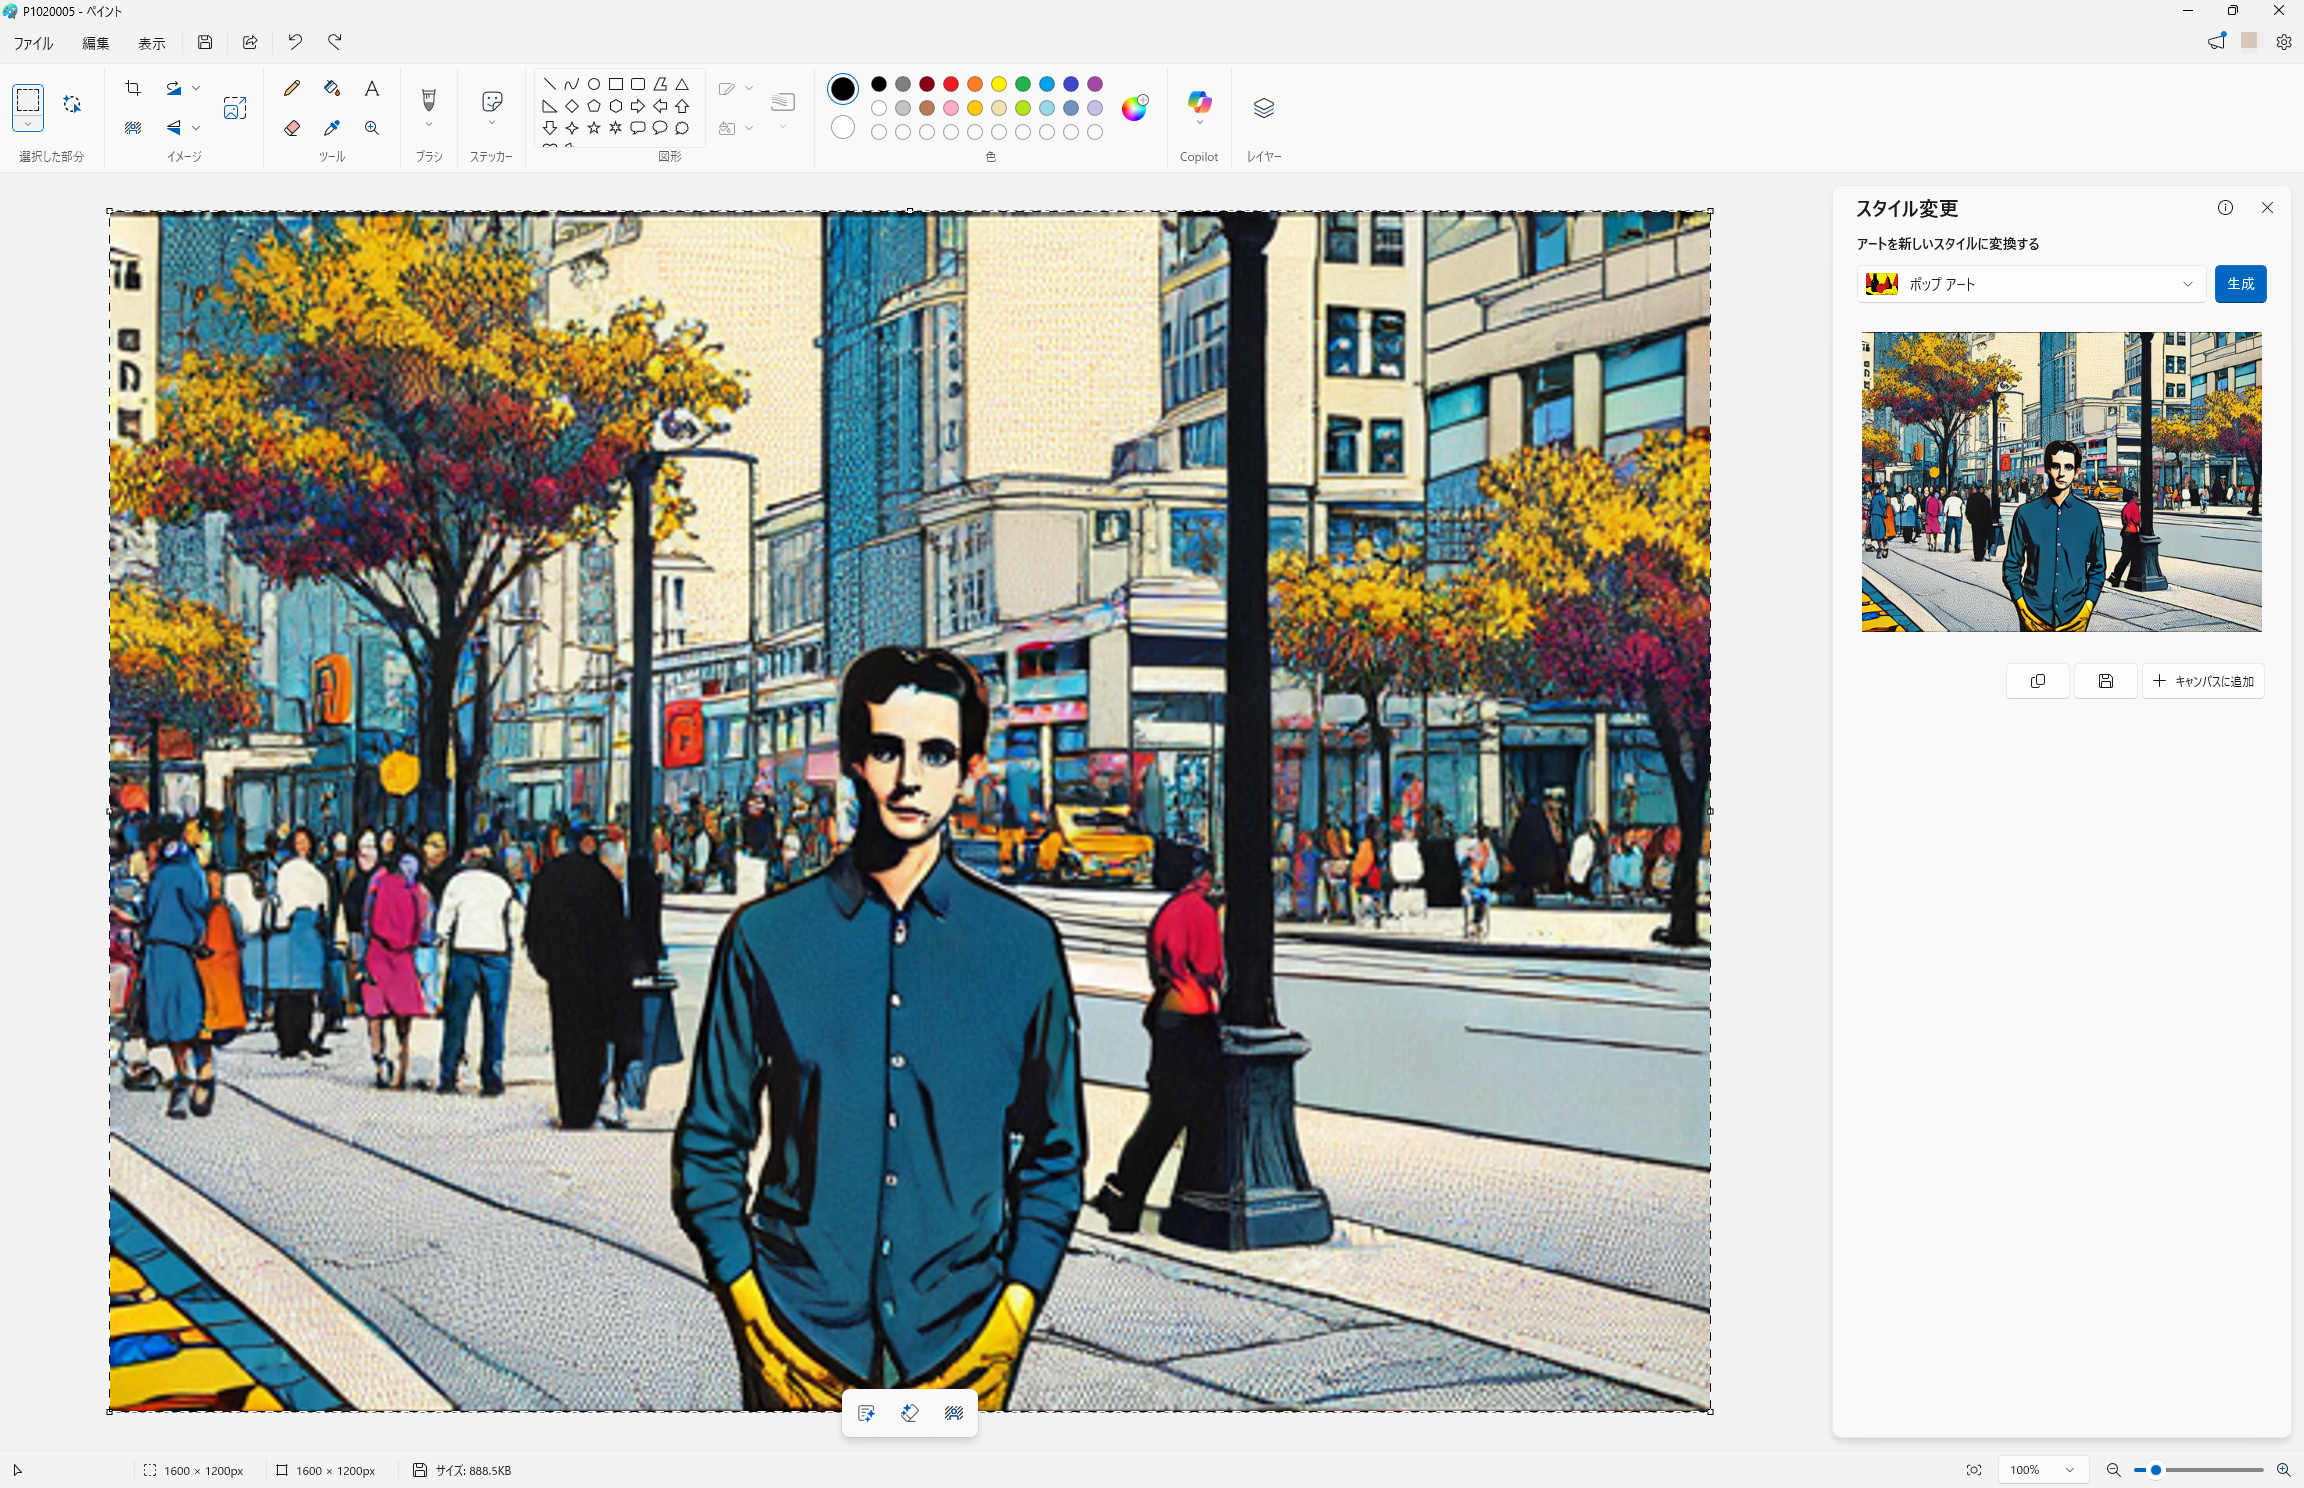This screenshot has width=2304, height=1488.
Task: Choose the five-point star shape
Action: (594, 128)
